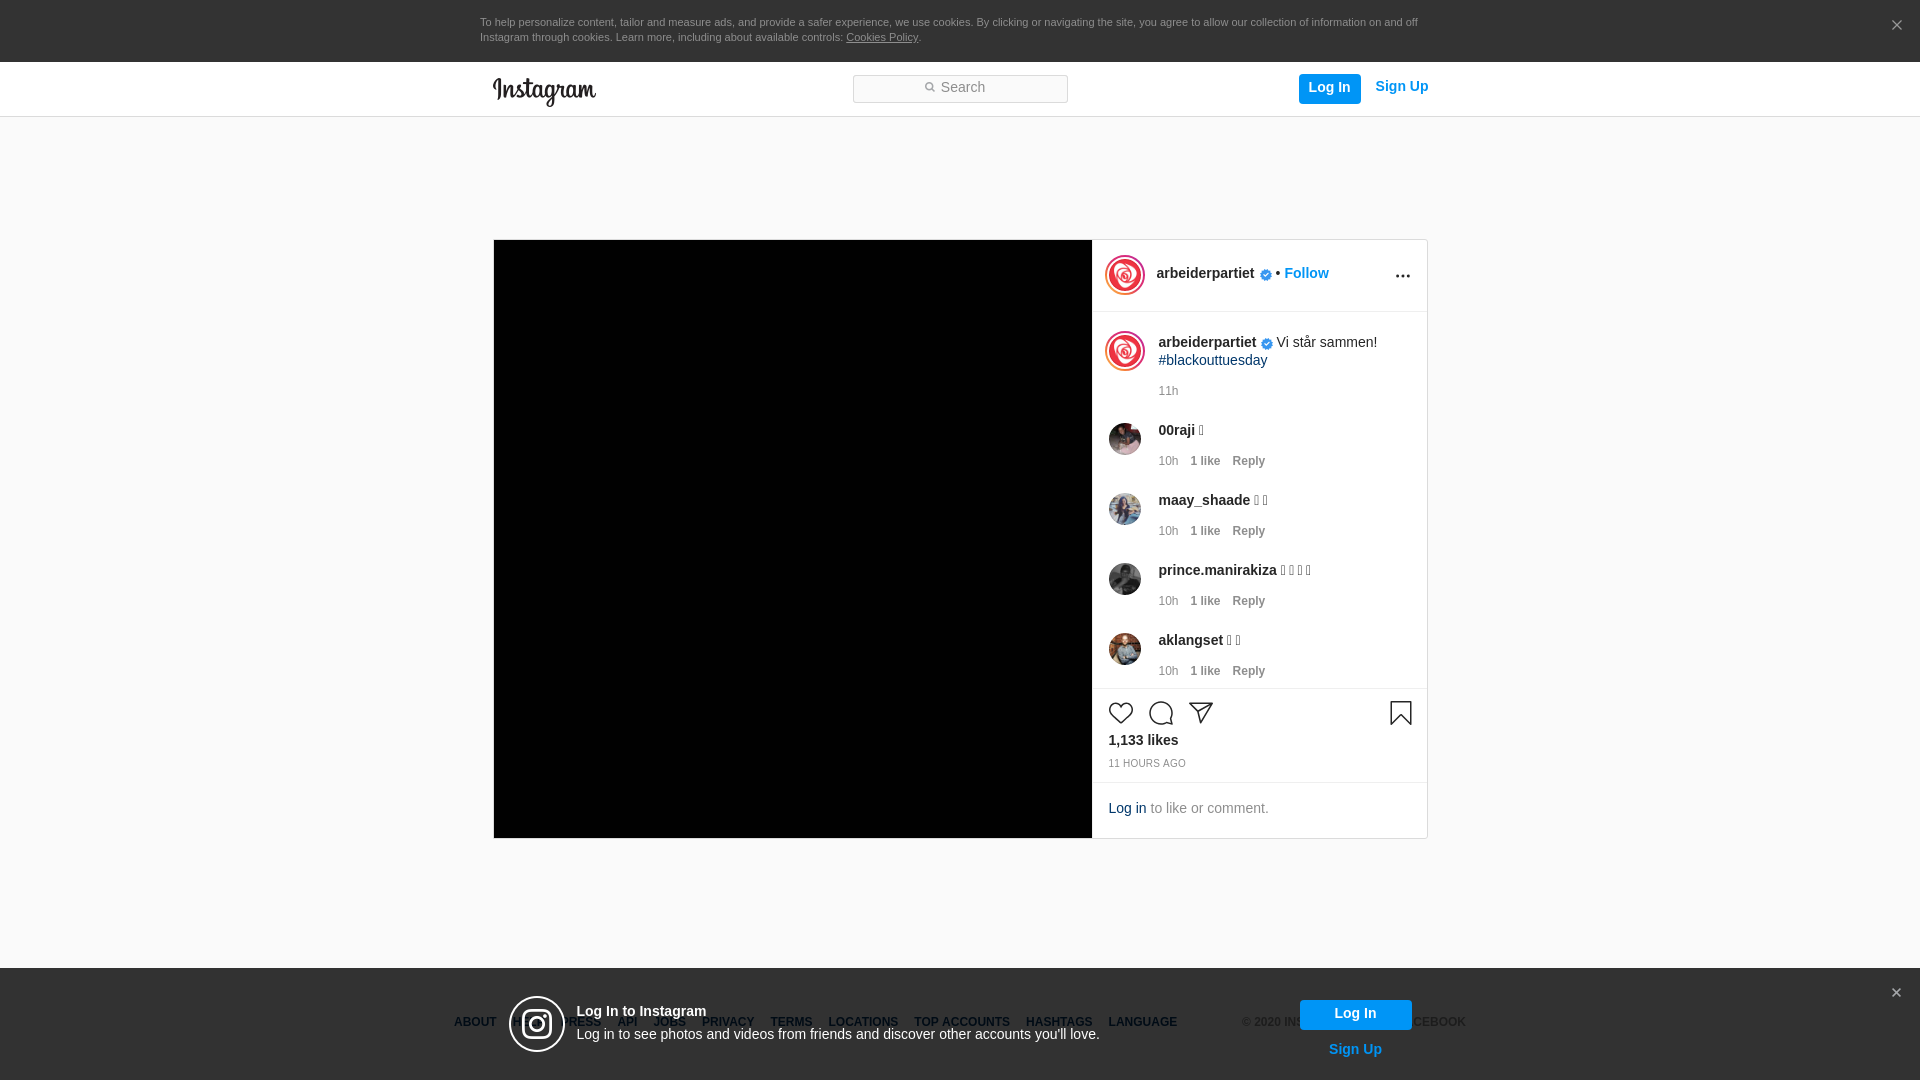Click aklangset's comment avatar
This screenshot has height=1080, width=1920.
(x=1124, y=649)
